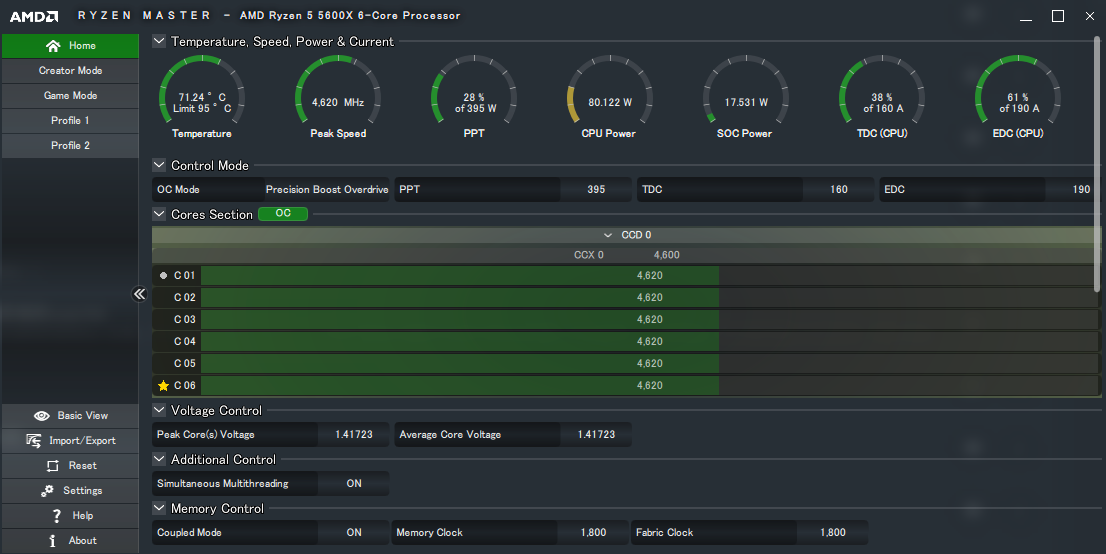This screenshot has width=1106, height=554.
Task: Click the Basic View eye icon
Action: (42, 416)
